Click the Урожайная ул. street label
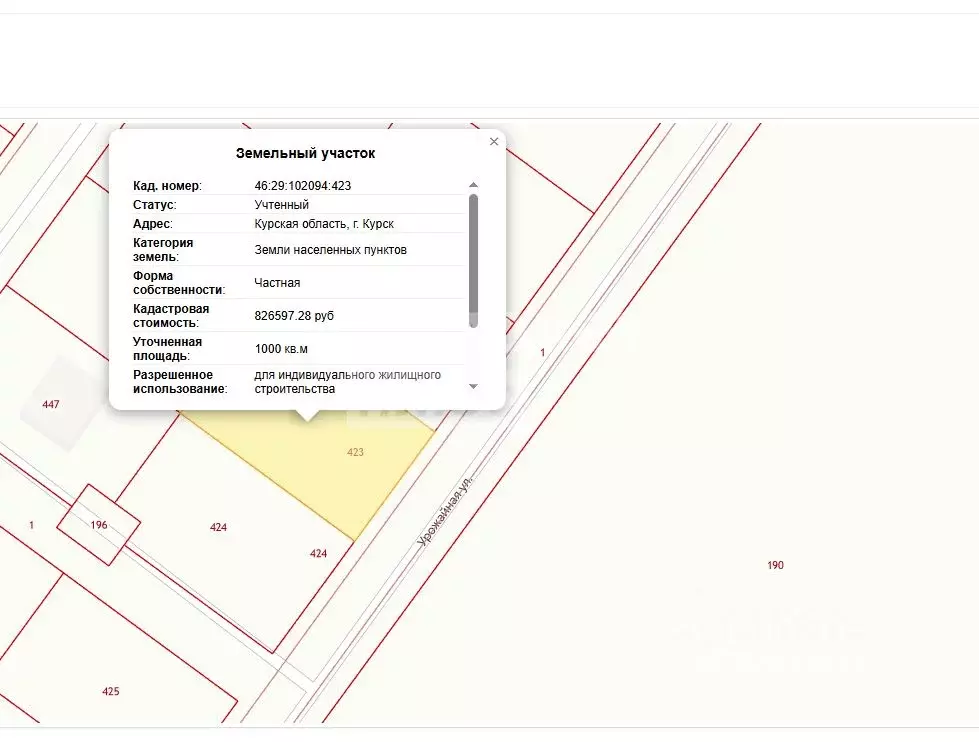 pos(445,511)
